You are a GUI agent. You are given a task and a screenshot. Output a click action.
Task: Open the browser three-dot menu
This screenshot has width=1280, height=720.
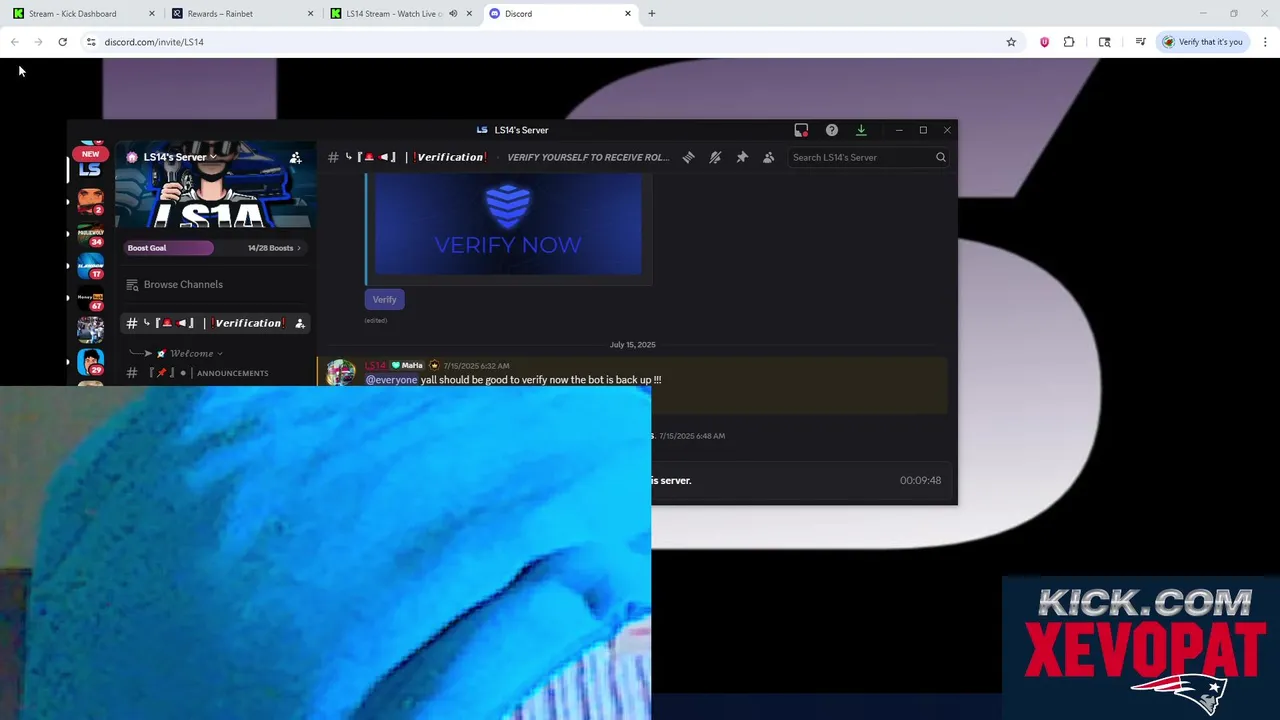(1265, 42)
